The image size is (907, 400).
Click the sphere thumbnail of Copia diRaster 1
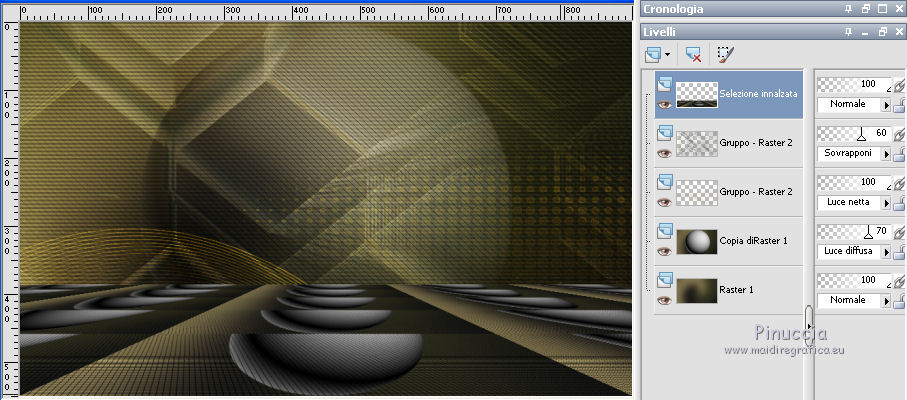(x=697, y=242)
